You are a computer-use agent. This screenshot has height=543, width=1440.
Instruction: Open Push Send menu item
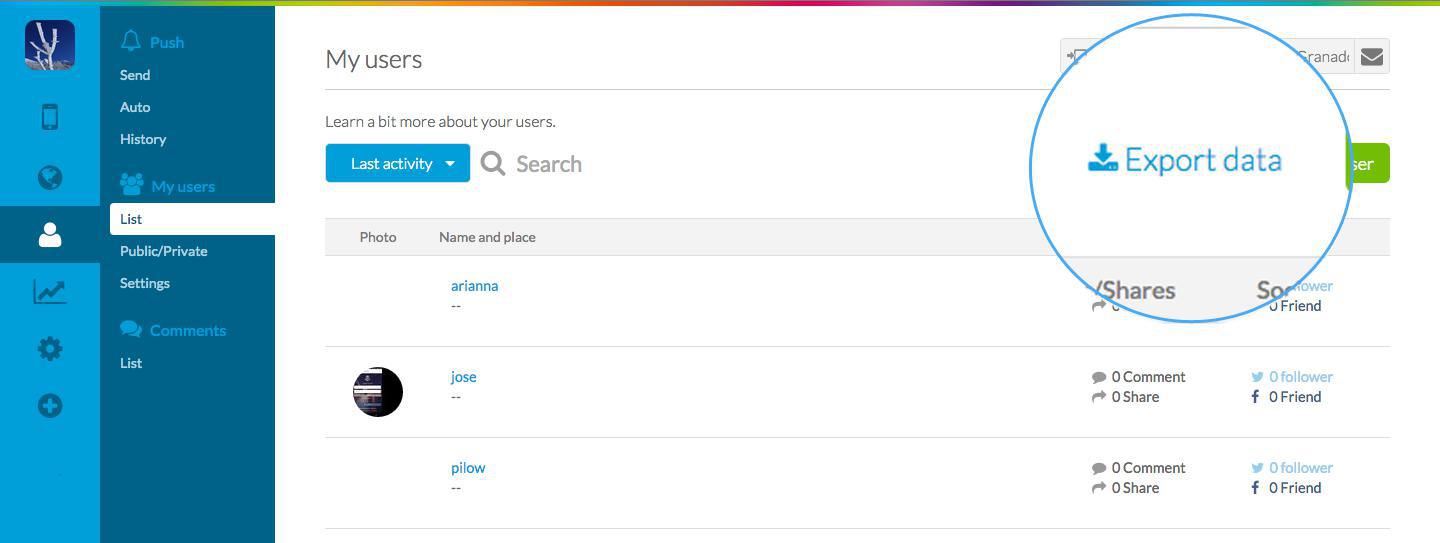pyautogui.click(x=135, y=75)
